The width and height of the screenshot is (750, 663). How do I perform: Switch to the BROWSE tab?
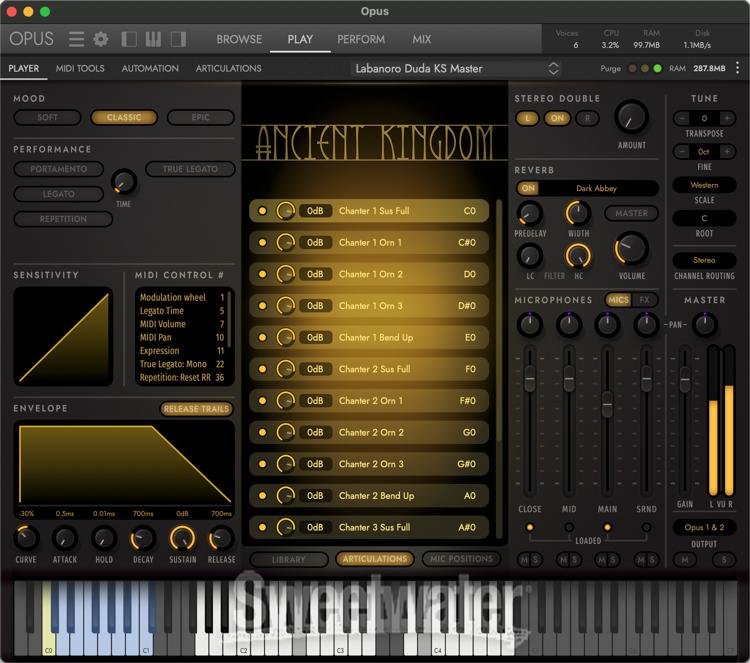click(239, 39)
